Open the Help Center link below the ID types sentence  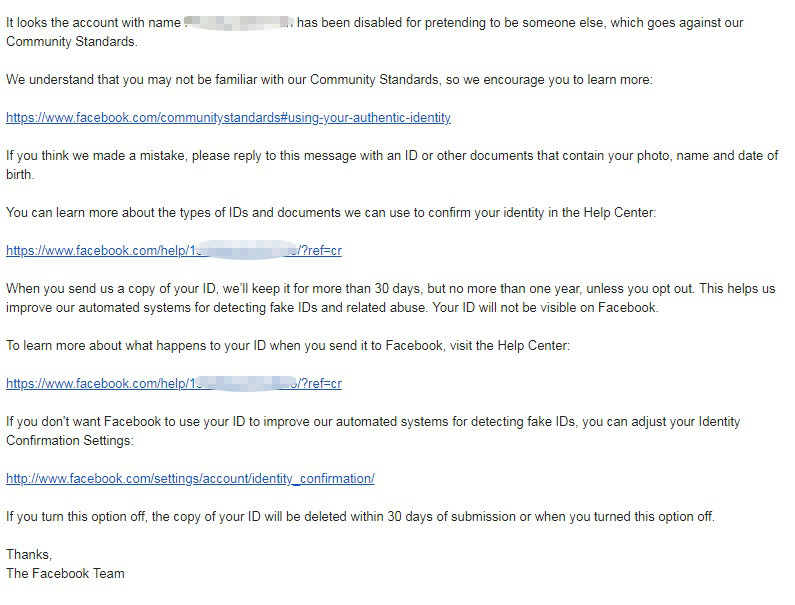coord(173,251)
